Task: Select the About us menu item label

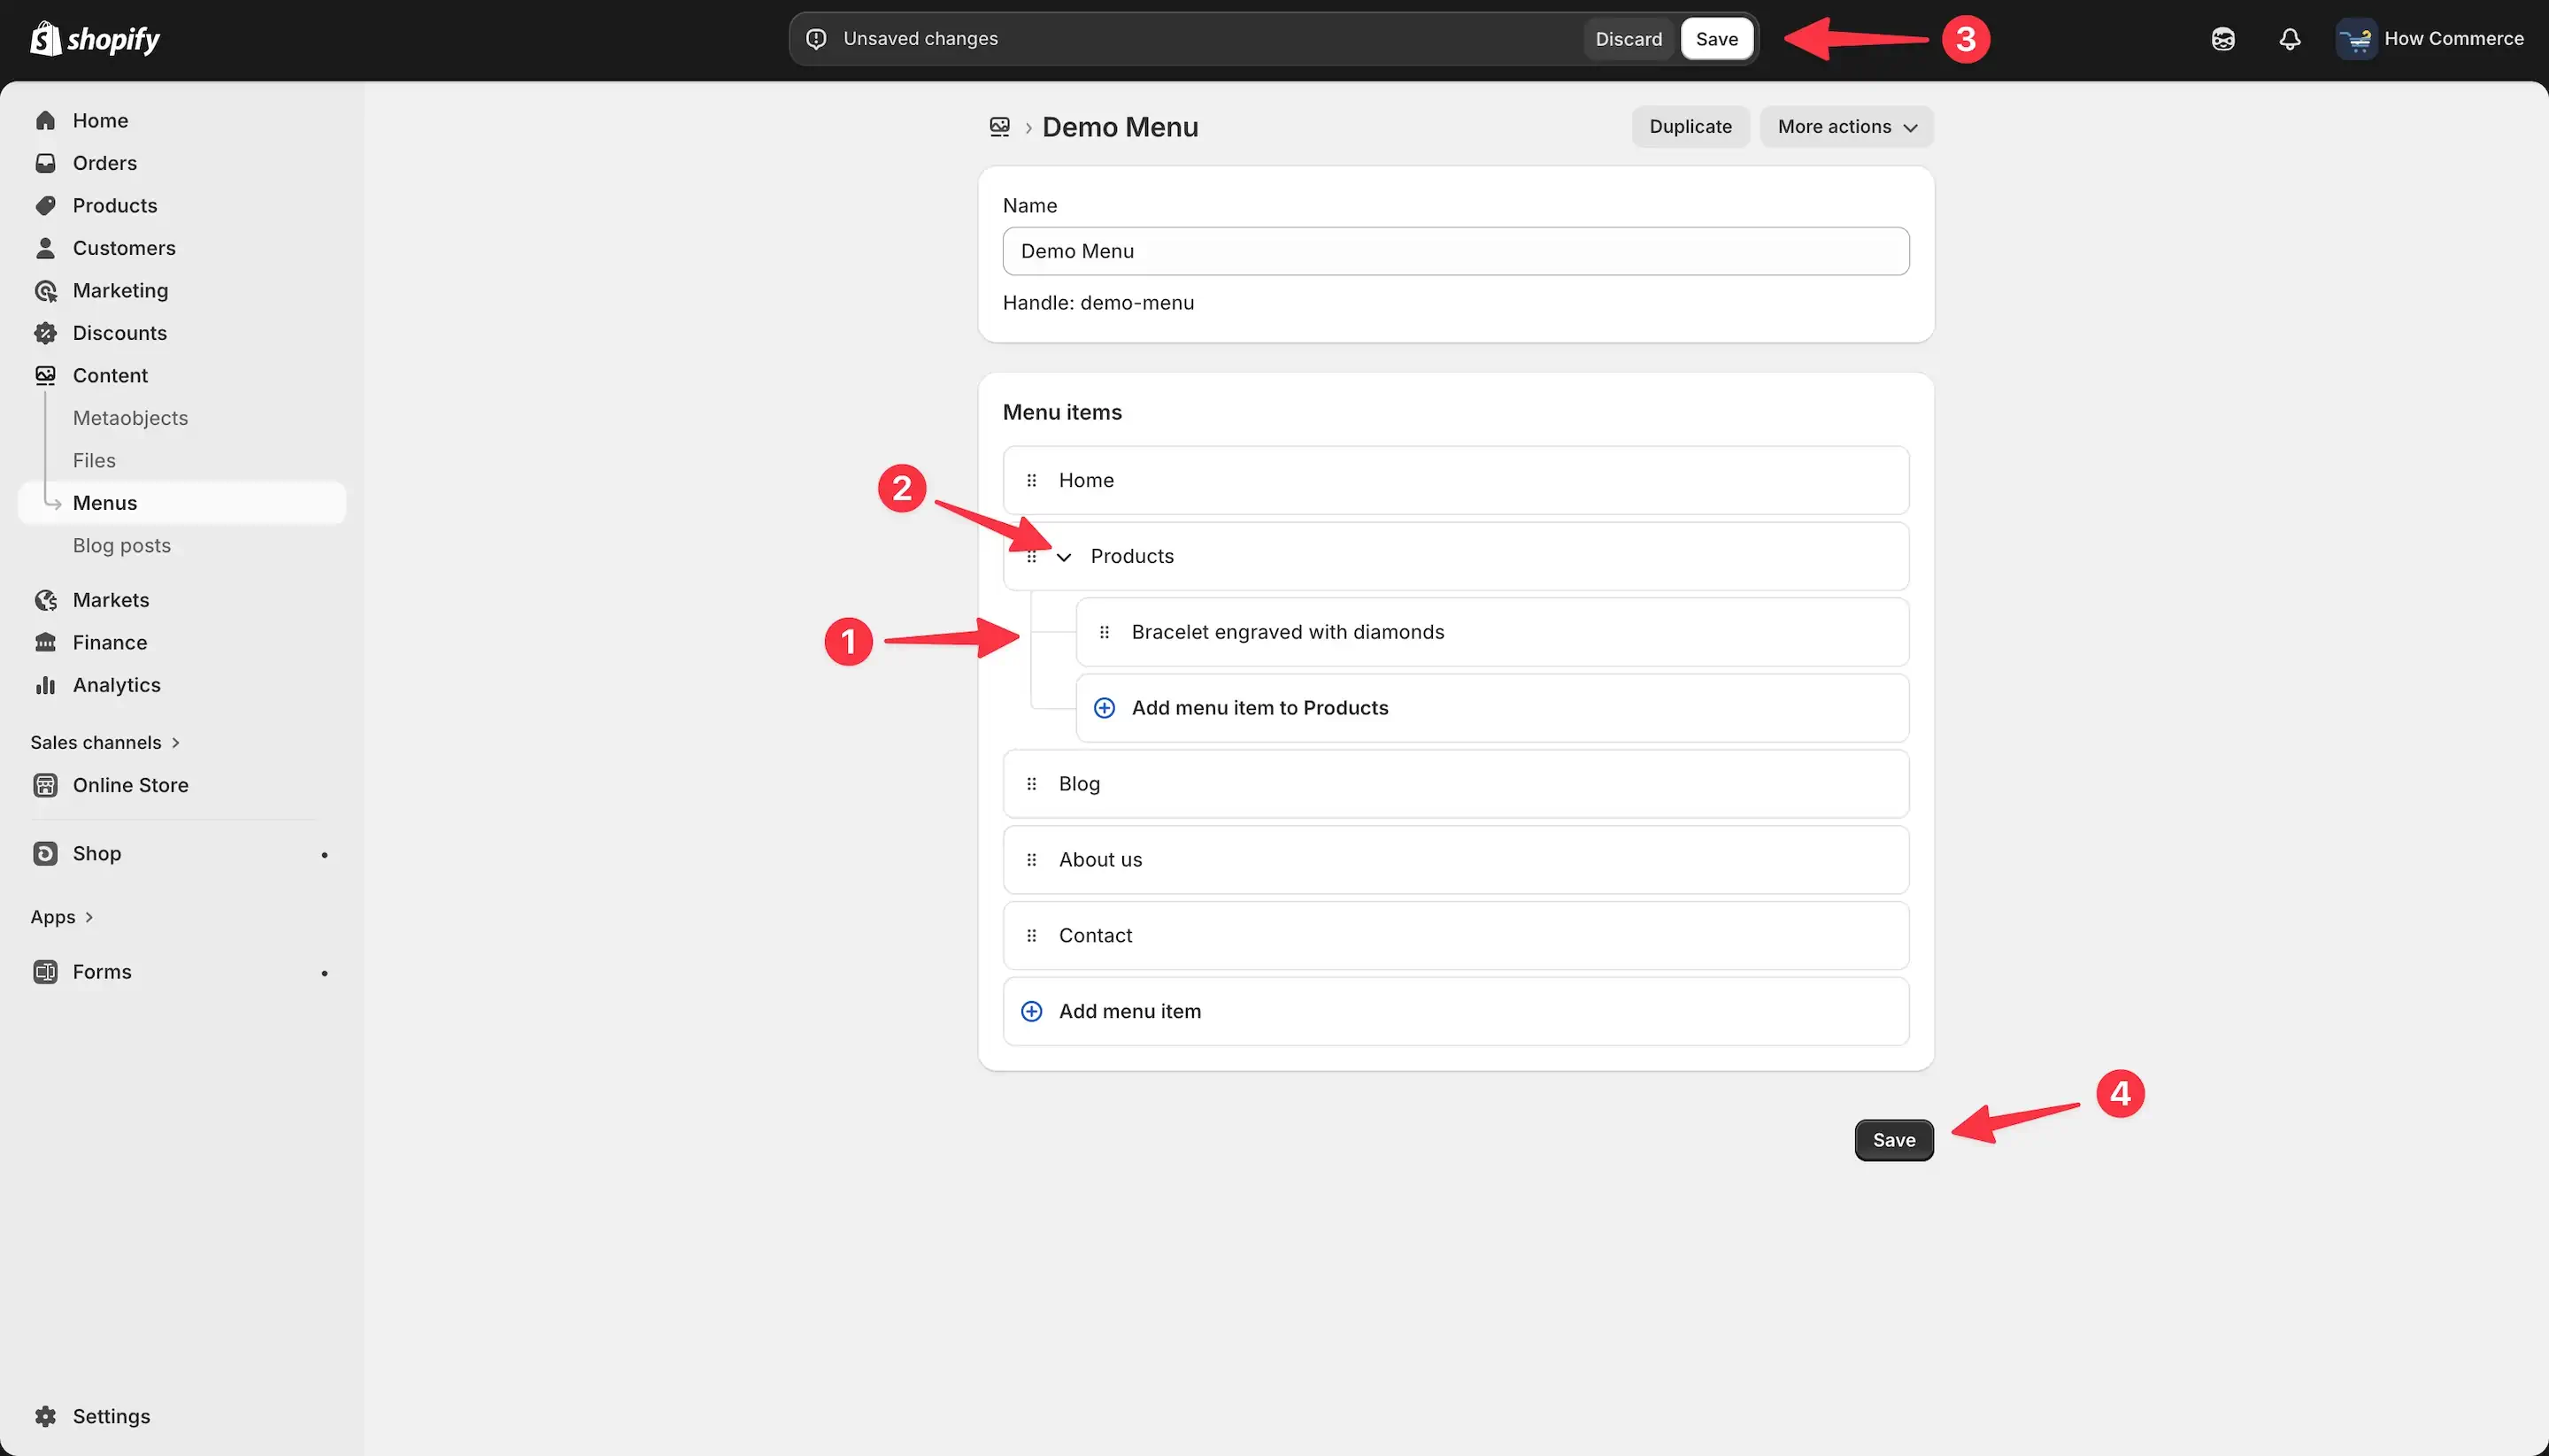Action: pos(1100,860)
